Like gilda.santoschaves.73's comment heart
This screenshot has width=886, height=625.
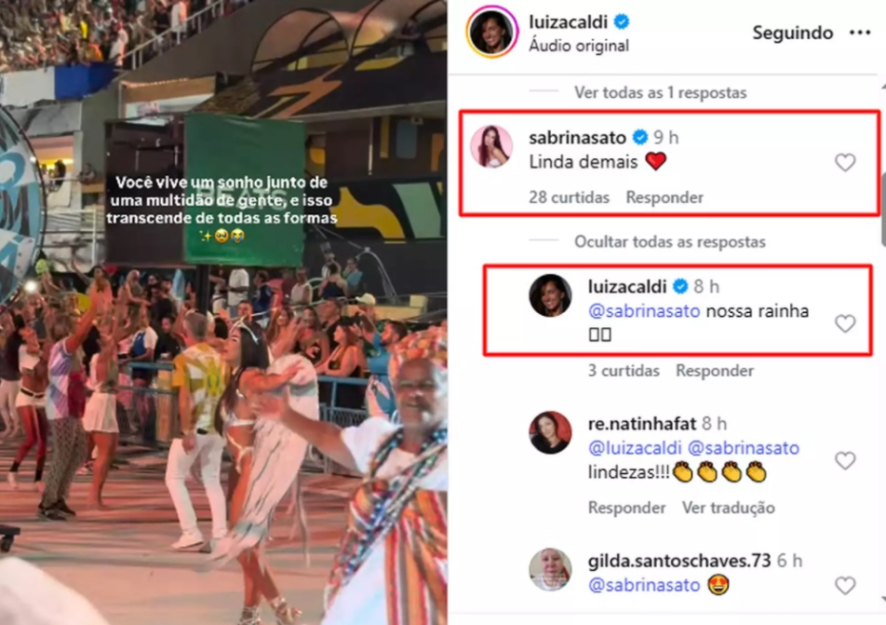click(845, 585)
